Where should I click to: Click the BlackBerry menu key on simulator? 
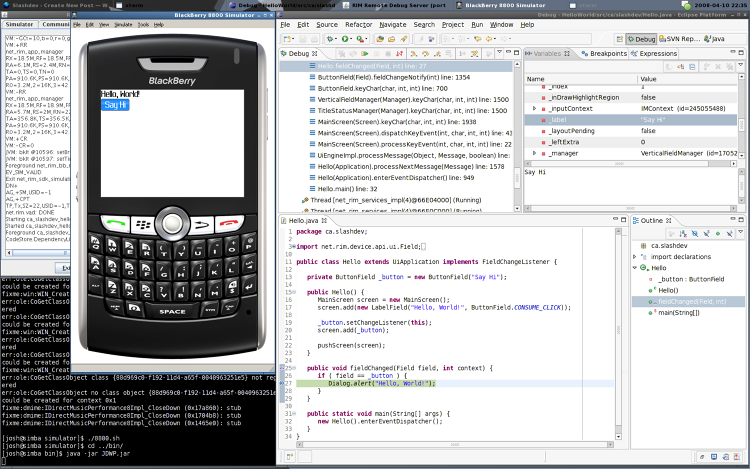pos(143,223)
